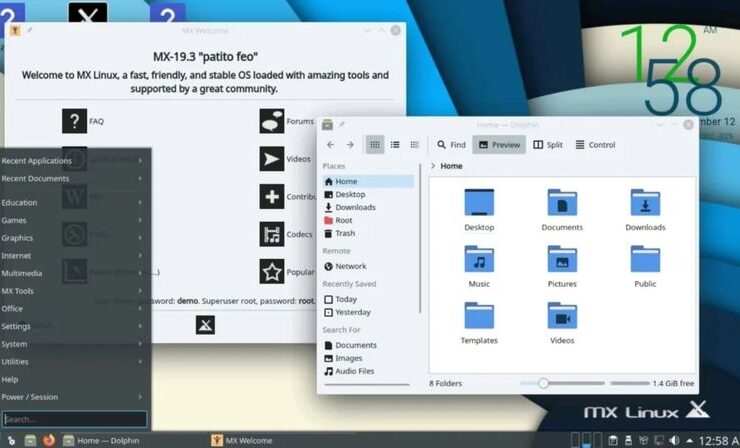
Task: Open the Public folder icon
Action: (x=645, y=259)
